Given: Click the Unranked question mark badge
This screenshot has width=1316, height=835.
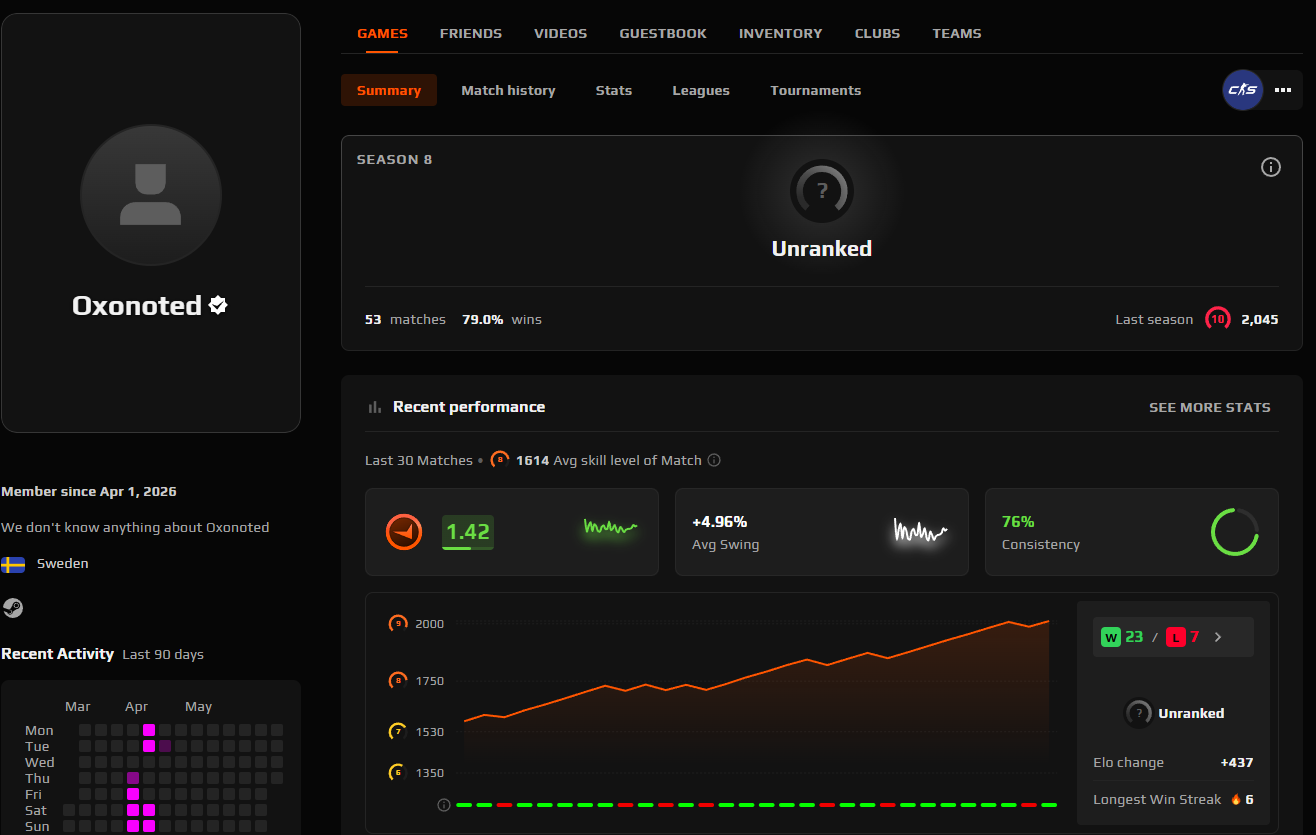Looking at the screenshot, I should [x=822, y=190].
